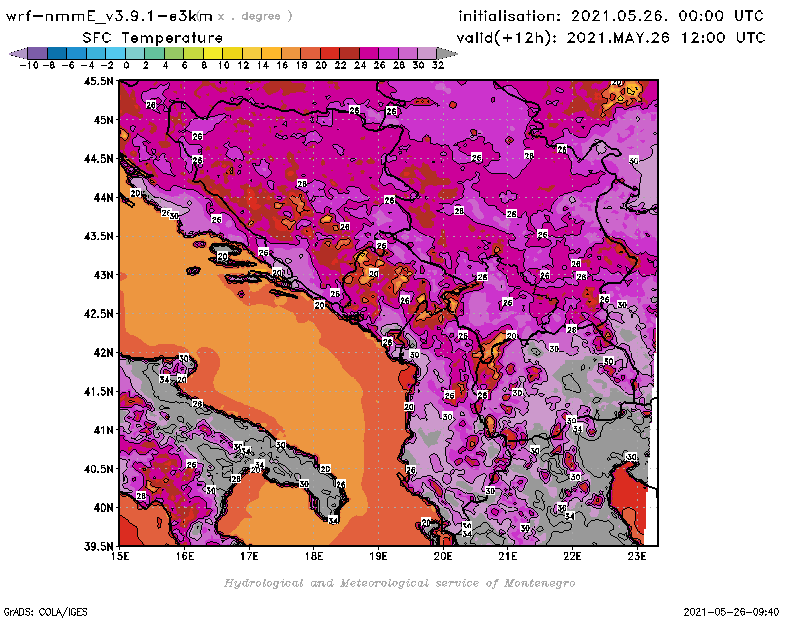Click the pale arrow below -10 on colorbar
Image resolution: width=800 pixels, height=618 pixels.
[18, 53]
